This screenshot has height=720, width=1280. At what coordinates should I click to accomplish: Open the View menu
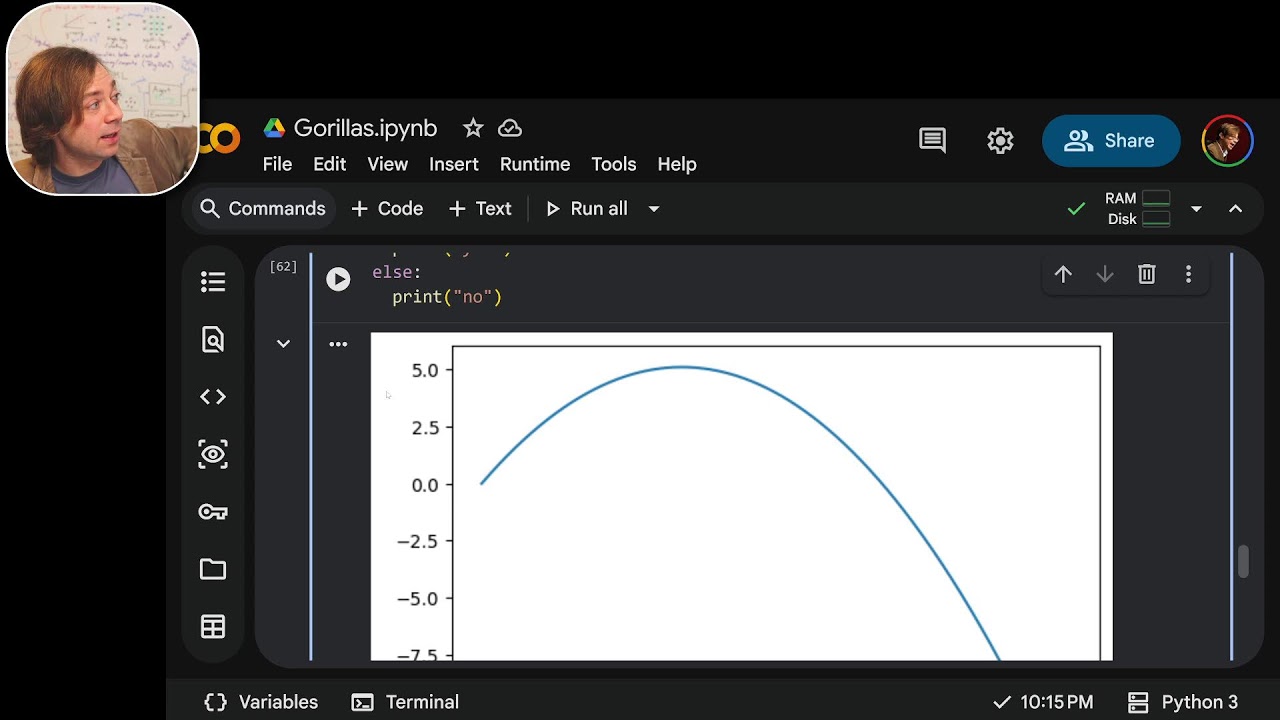[387, 164]
